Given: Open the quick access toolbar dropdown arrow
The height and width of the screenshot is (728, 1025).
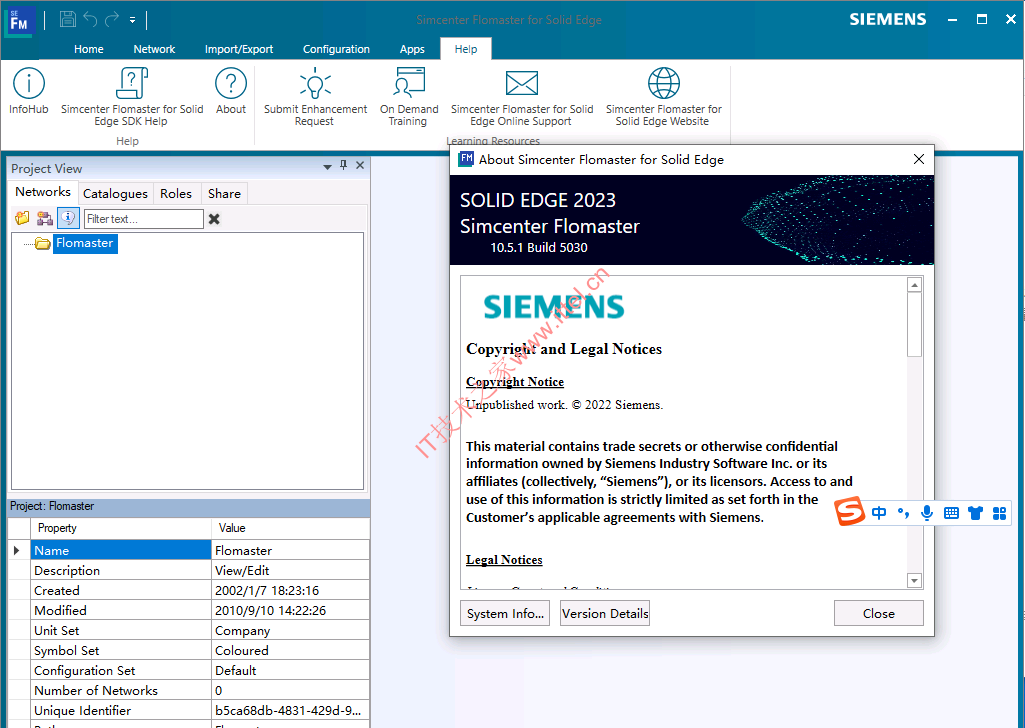Looking at the screenshot, I should 132,20.
